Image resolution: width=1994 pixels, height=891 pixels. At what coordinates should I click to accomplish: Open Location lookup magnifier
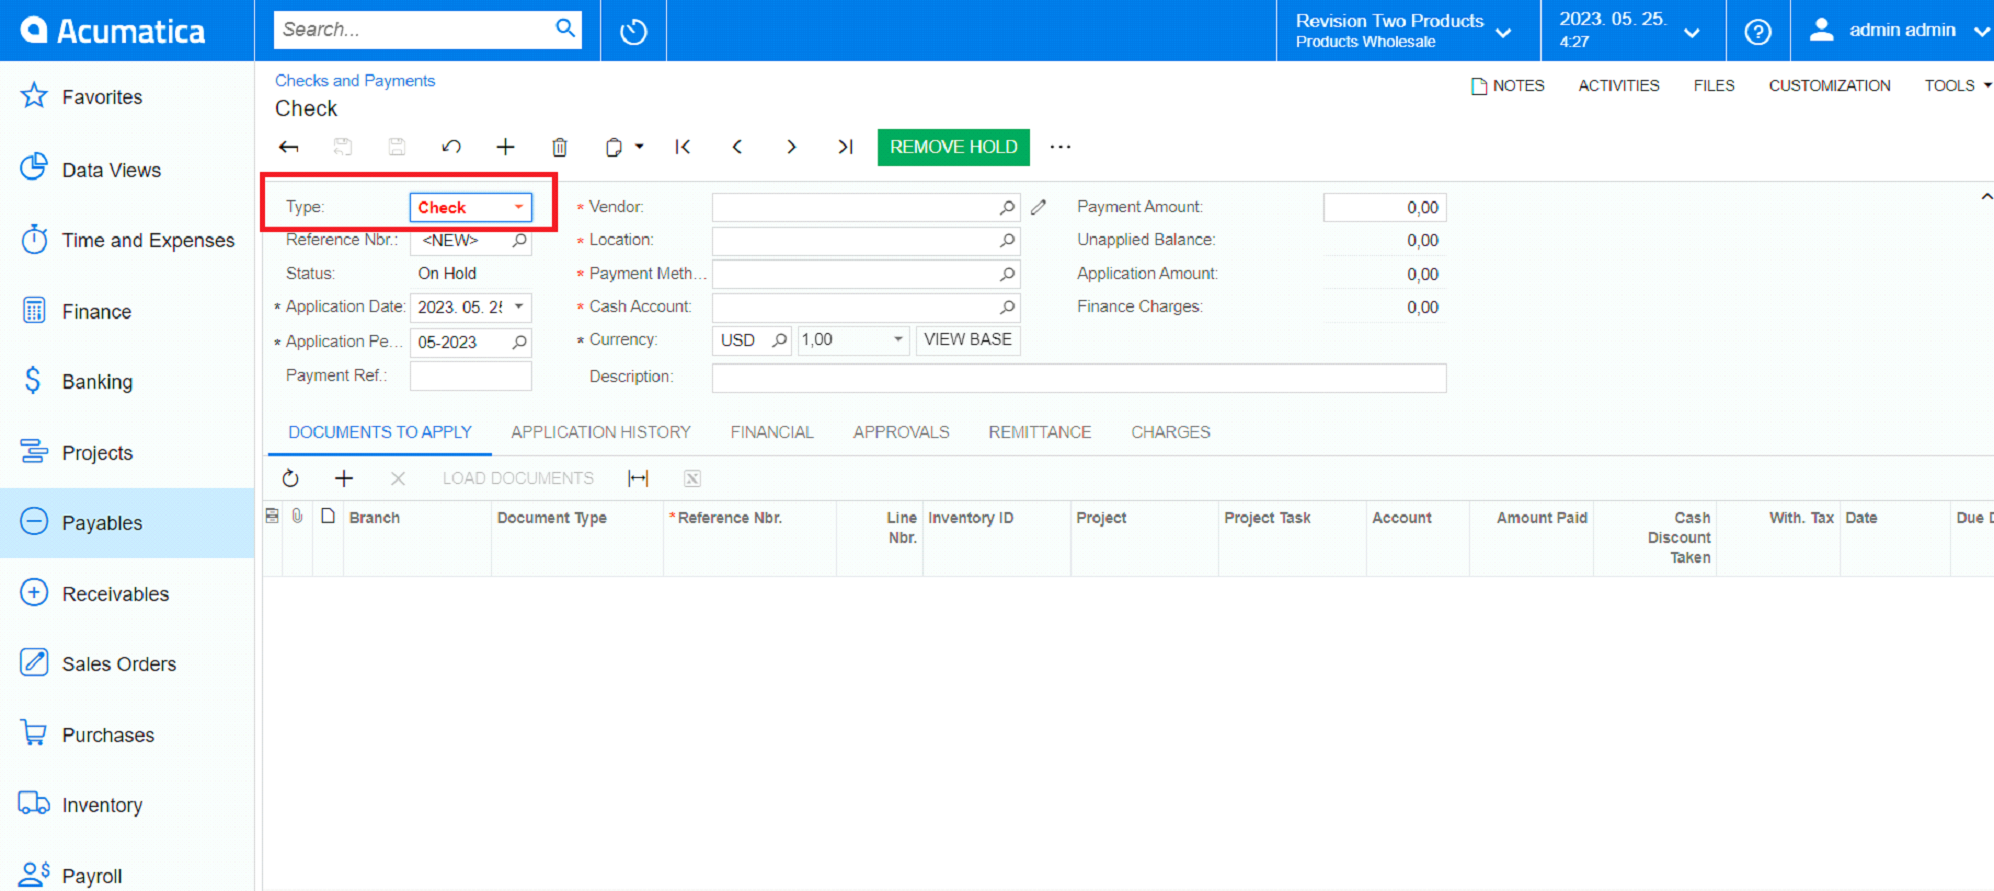1007,240
